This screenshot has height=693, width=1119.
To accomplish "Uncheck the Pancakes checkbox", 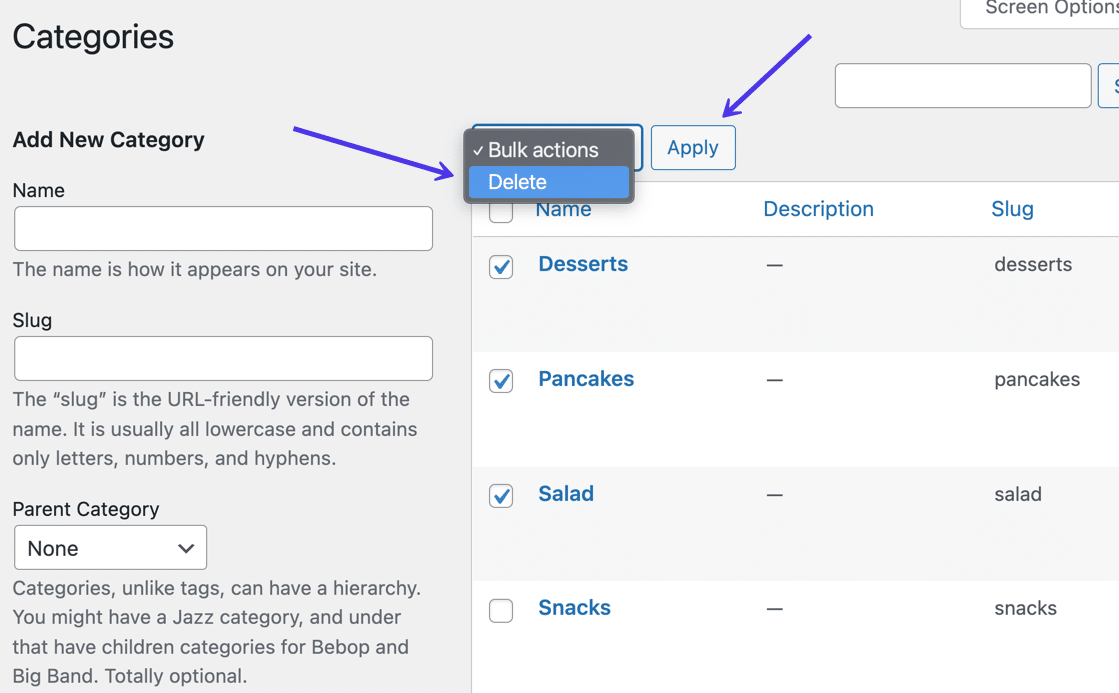I will click(x=501, y=382).
